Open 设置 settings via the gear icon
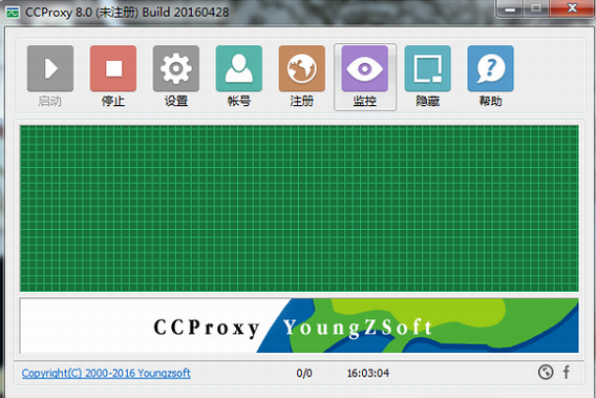Screen dimensions: 596x398 pyautogui.click(x=176, y=76)
